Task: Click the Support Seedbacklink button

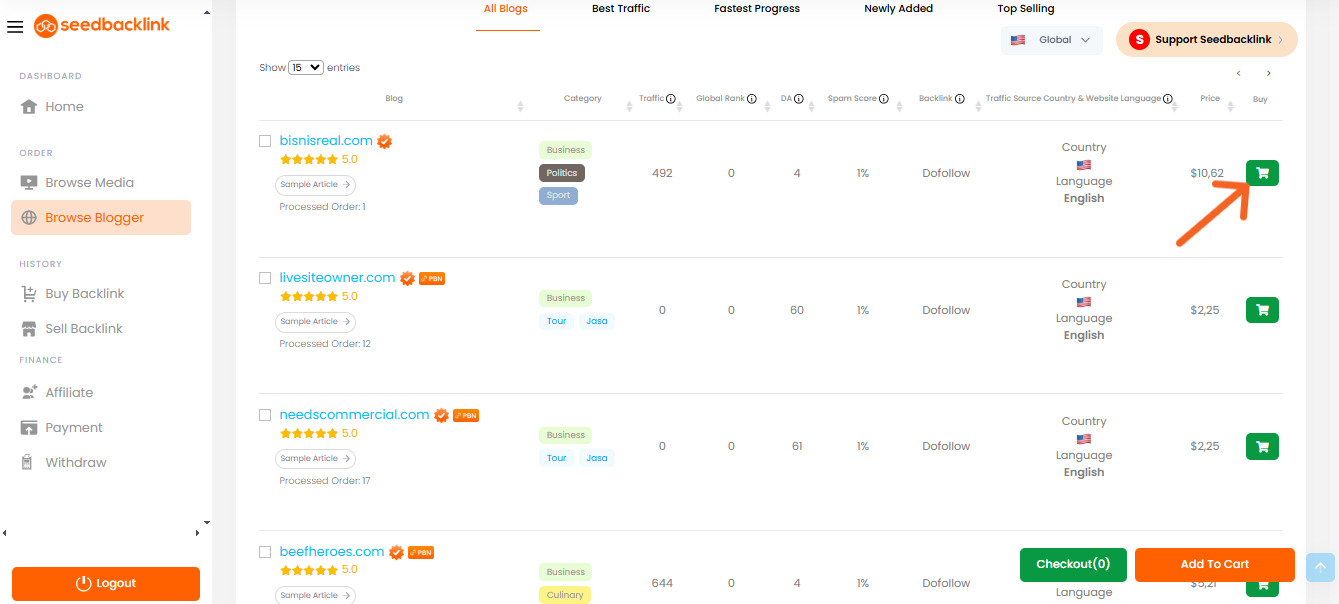Action: [1207, 40]
